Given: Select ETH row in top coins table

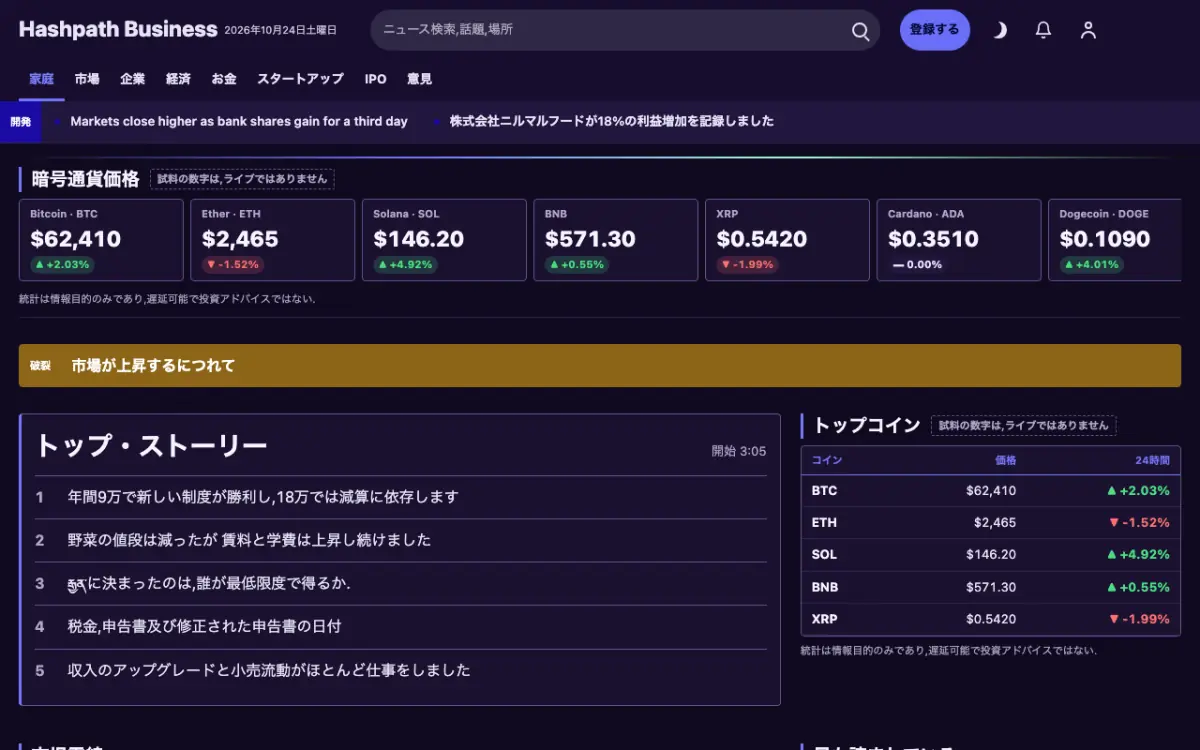Looking at the screenshot, I should pos(991,522).
